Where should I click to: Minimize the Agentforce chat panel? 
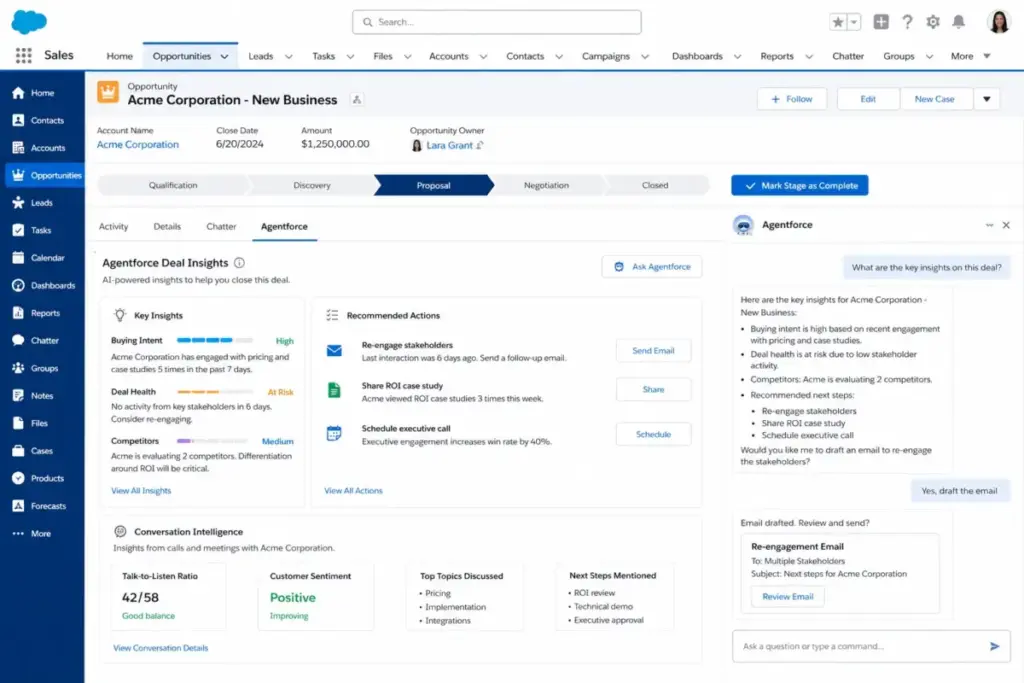tap(989, 225)
